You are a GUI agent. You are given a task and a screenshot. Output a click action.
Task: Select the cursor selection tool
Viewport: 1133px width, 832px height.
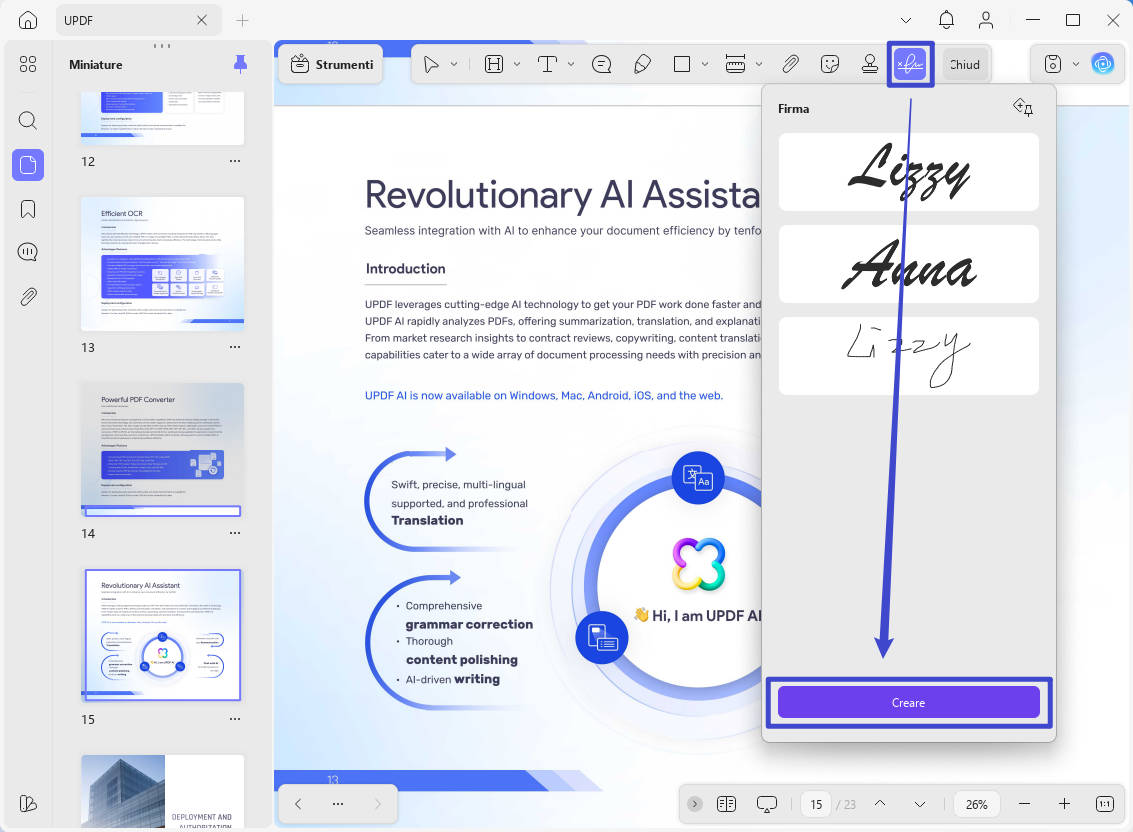(x=431, y=64)
